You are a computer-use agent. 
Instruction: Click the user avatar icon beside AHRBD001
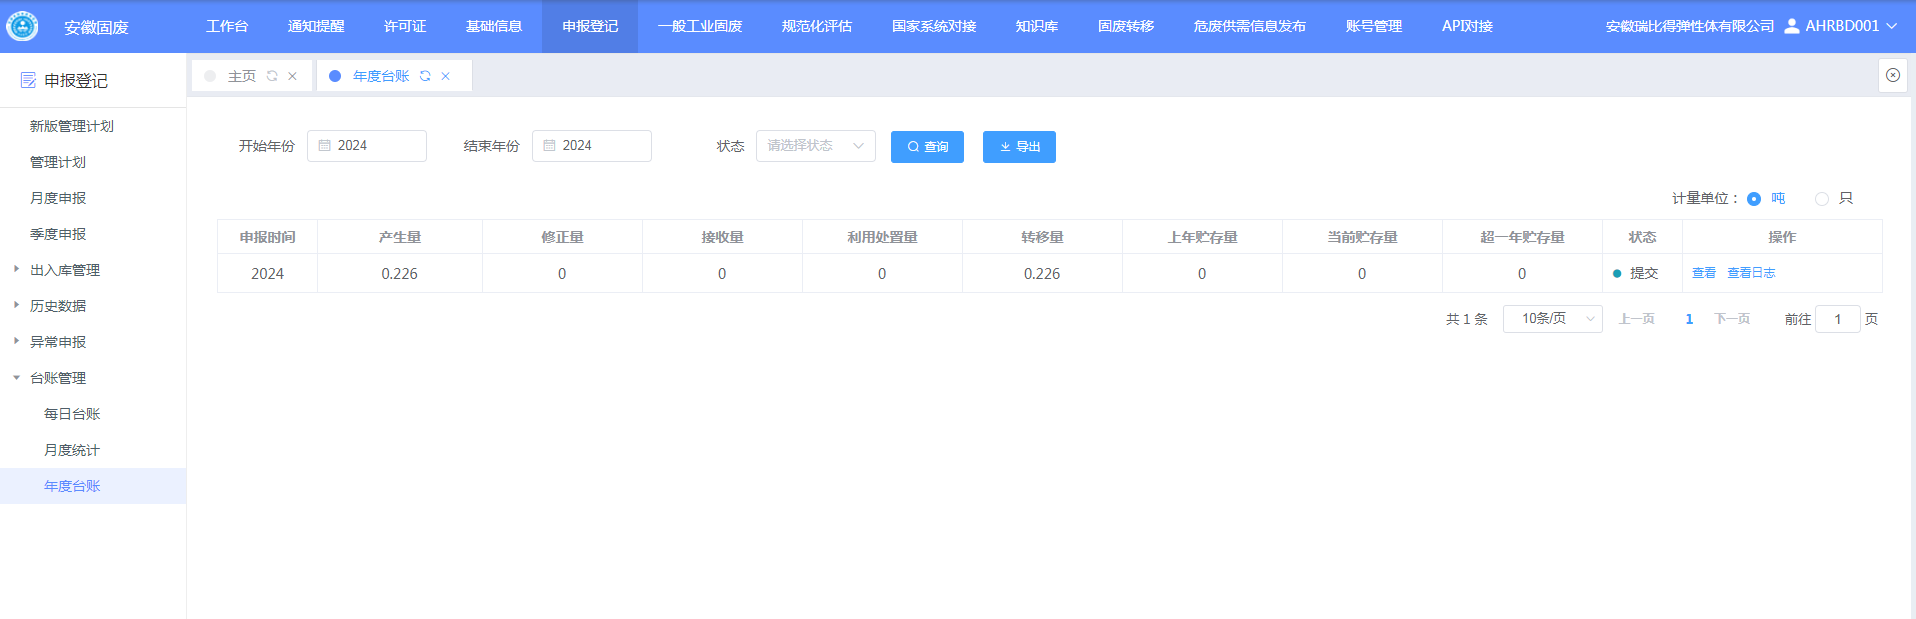pyautogui.click(x=1791, y=26)
